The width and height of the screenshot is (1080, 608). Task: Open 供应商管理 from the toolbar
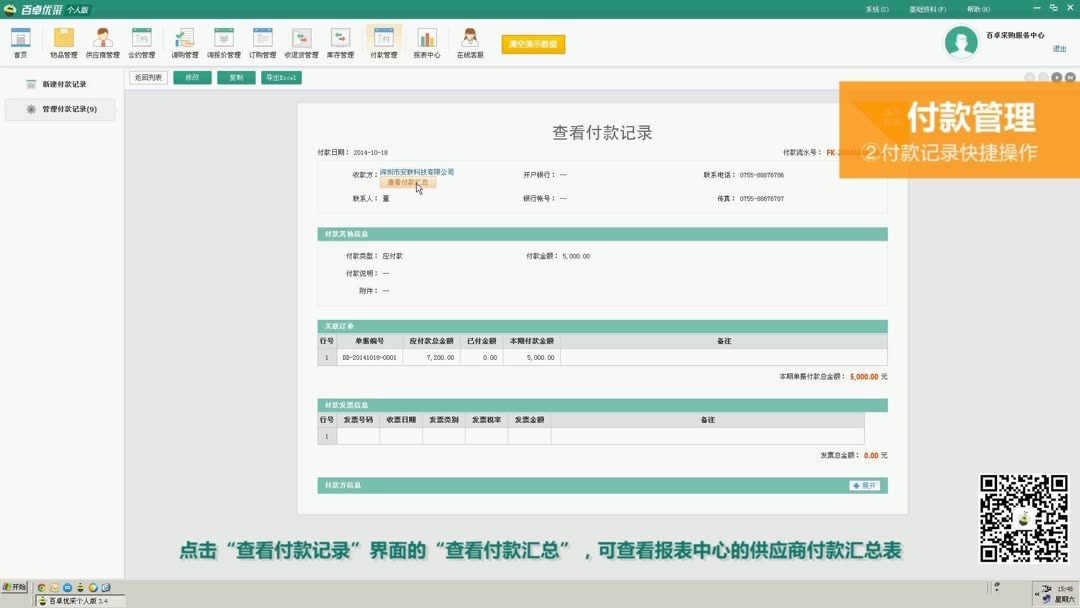(103, 44)
